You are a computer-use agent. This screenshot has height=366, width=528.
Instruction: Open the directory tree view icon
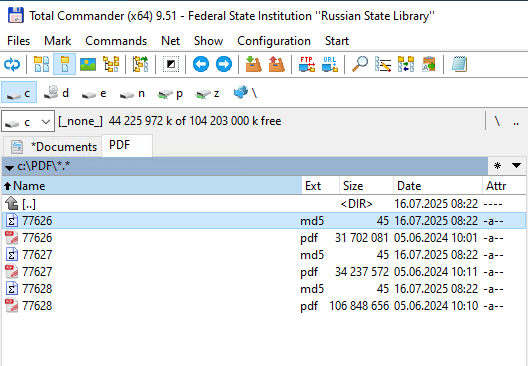click(x=111, y=64)
